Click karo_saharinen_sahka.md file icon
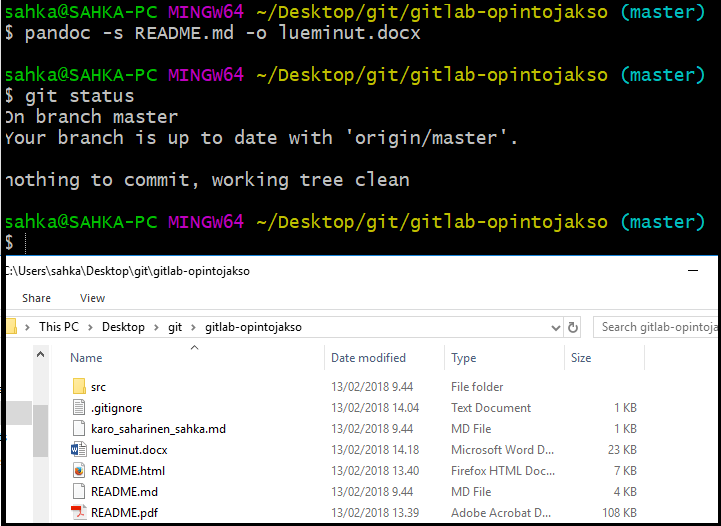This screenshot has width=721, height=526. point(80,429)
